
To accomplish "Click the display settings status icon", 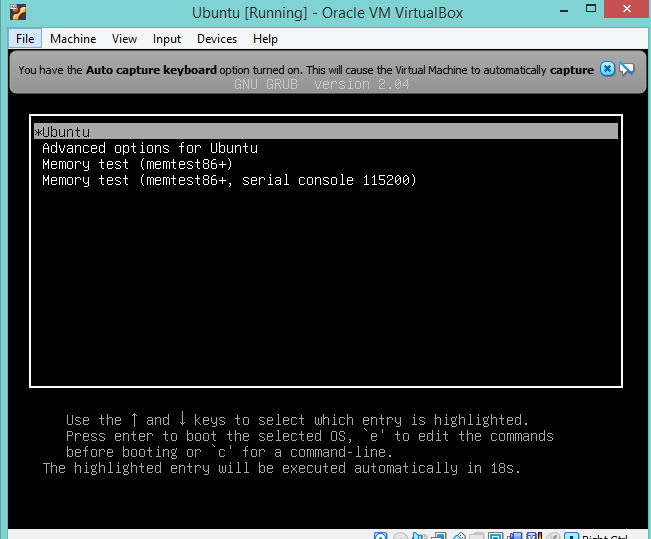I will point(495,536).
